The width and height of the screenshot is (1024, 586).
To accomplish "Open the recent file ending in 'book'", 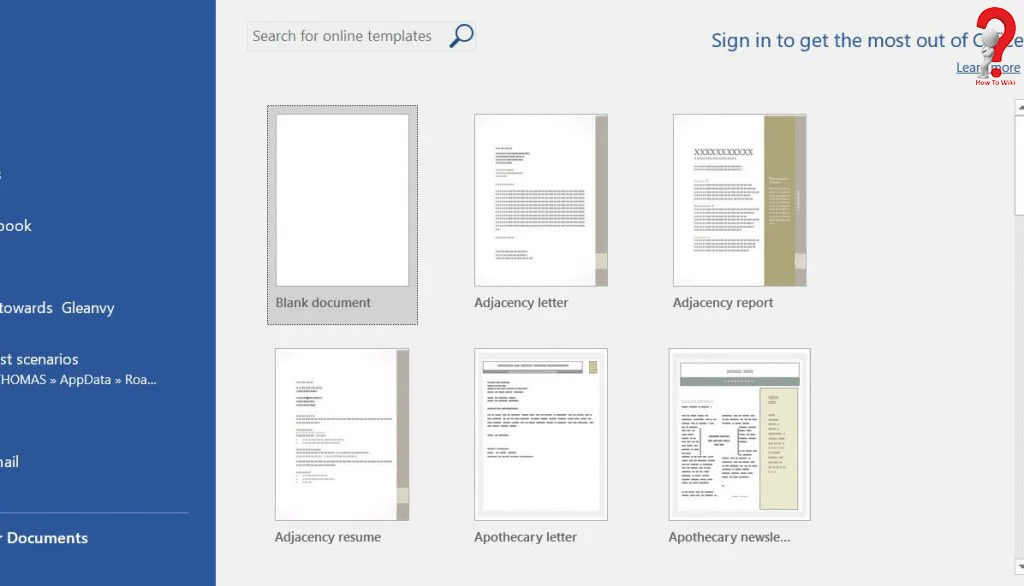I will tap(16, 226).
